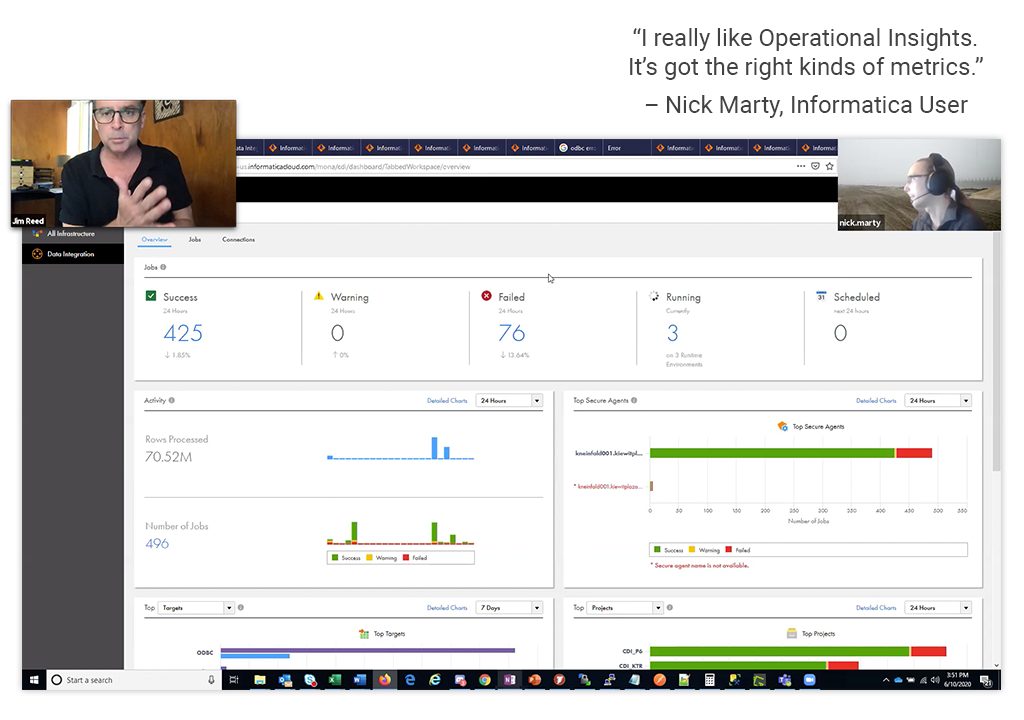Click Warning swatch in Secure Agents legend
Screen dimensions: 1024x720
pyautogui.click(x=692, y=549)
